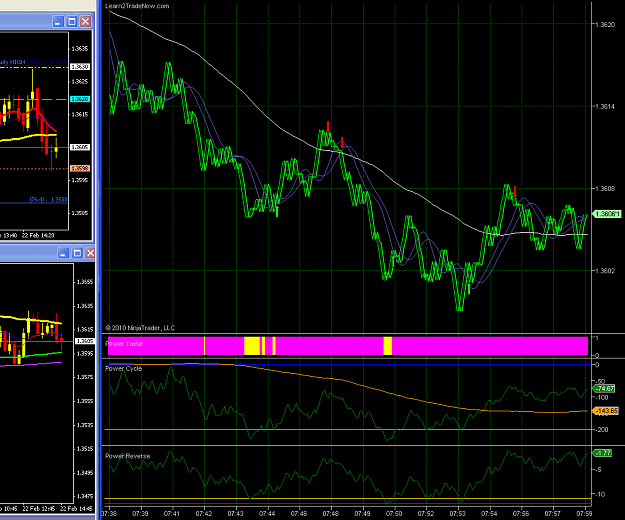The height and width of the screenshot is (520, 625).
Task: Click the 1.3608 main chart price label
Action: pos(605,188)
